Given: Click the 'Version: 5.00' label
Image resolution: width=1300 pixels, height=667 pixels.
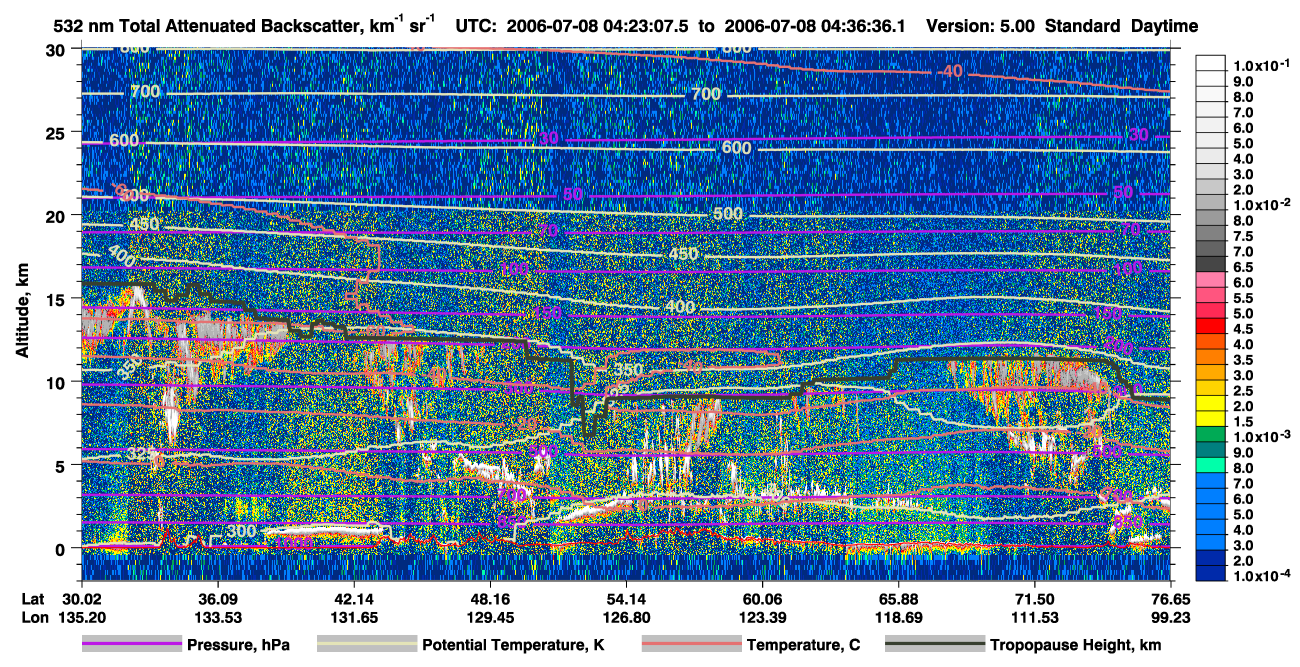Looking at the screenshot, I should [x=983, y=26].
